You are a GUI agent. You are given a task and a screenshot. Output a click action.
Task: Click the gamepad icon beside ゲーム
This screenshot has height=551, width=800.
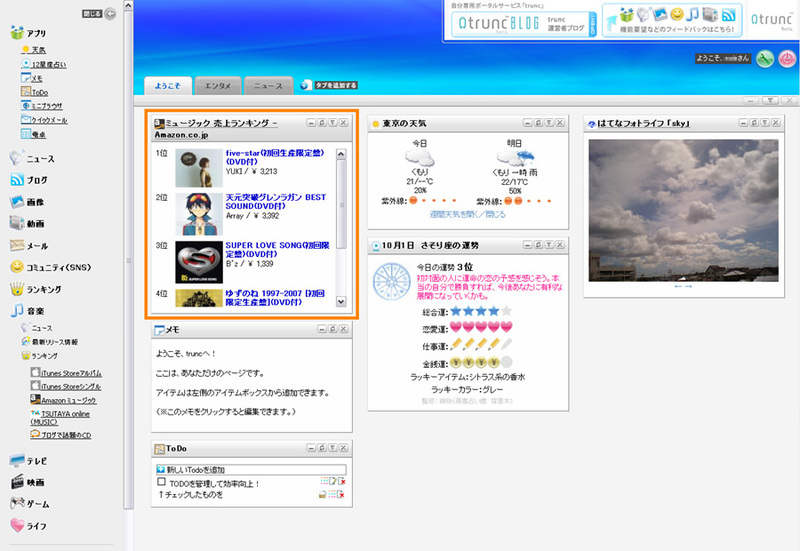click(17, 503)
